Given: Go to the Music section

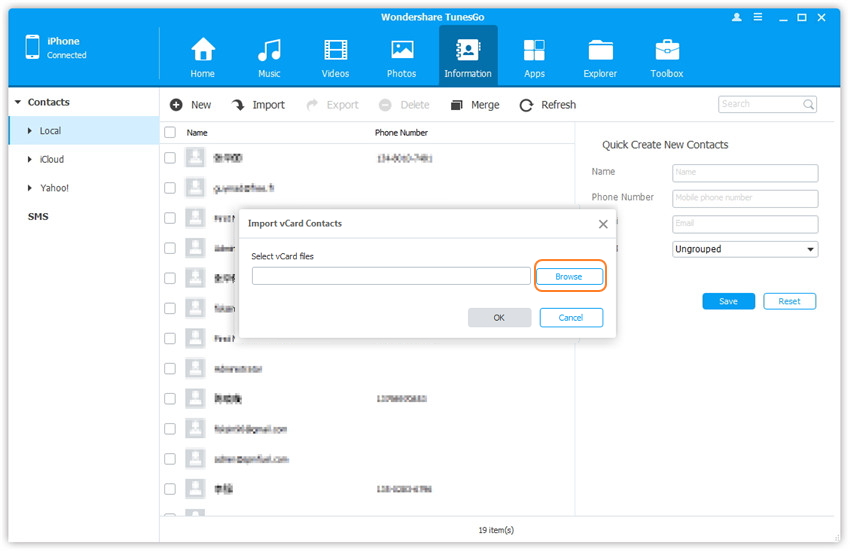Looking at the screenshot, I should [x=269, y=51].
